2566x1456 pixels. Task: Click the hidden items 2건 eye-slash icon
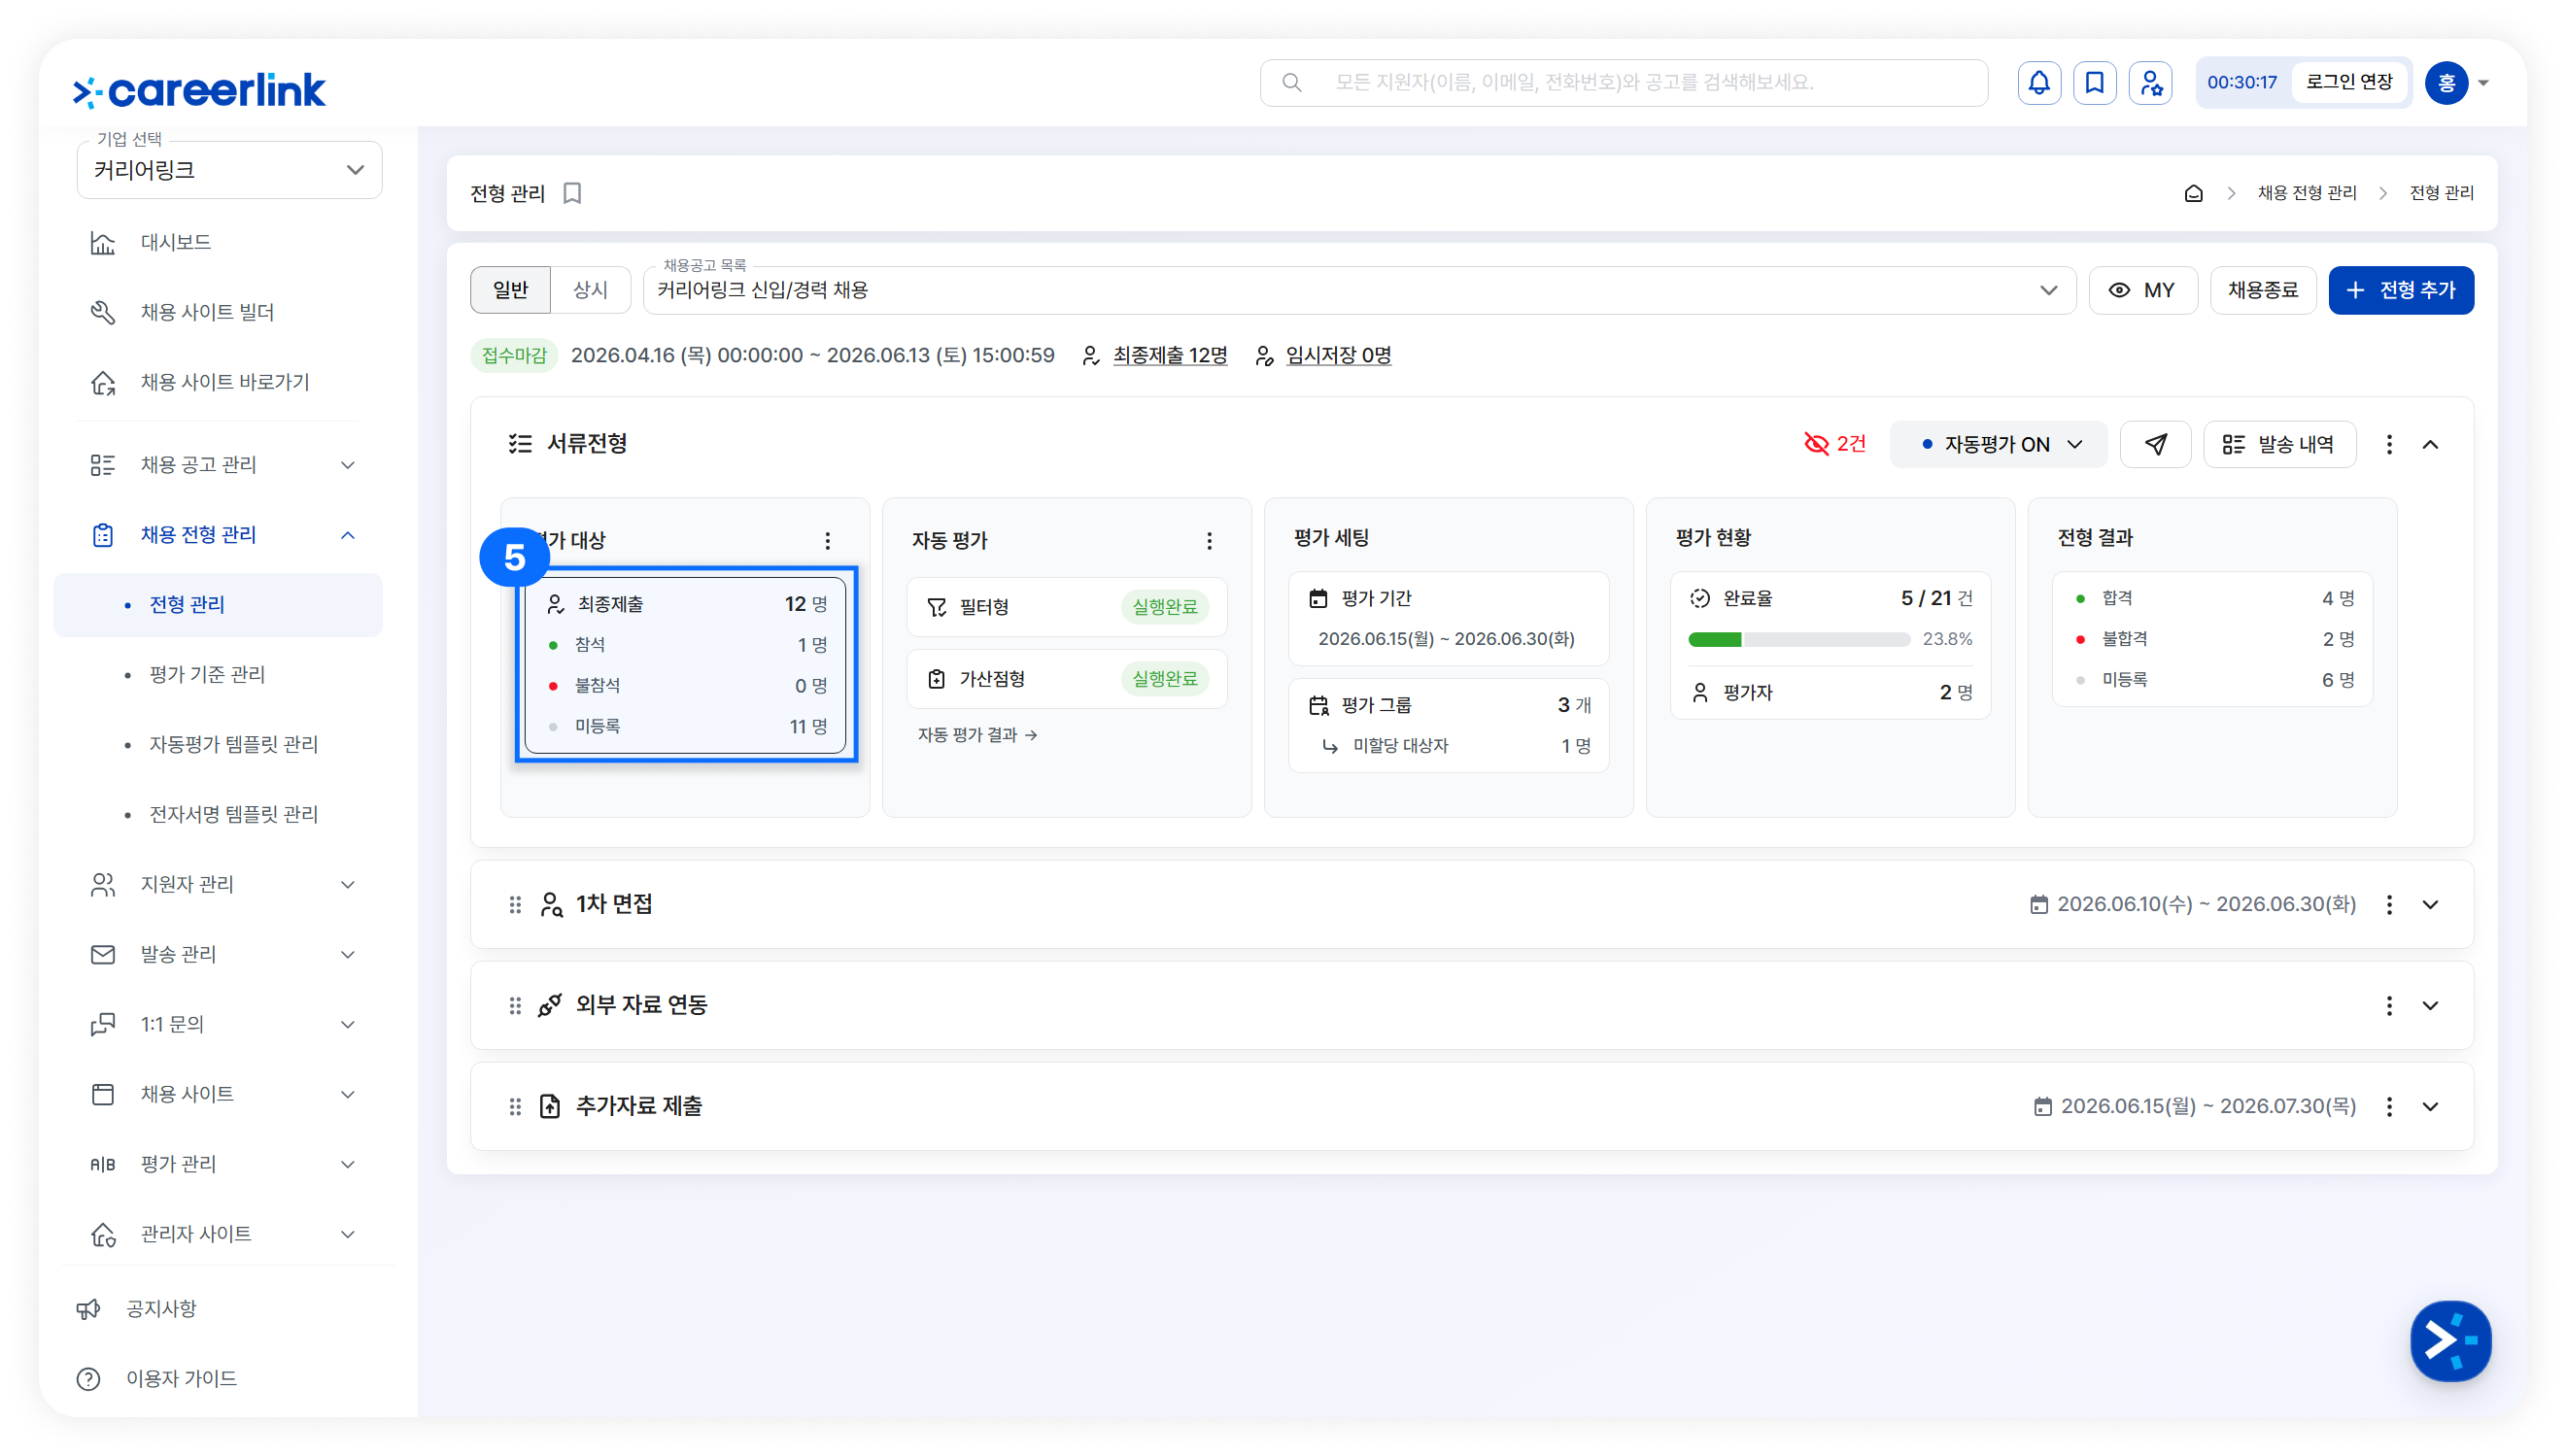(x=1834, y=444)
